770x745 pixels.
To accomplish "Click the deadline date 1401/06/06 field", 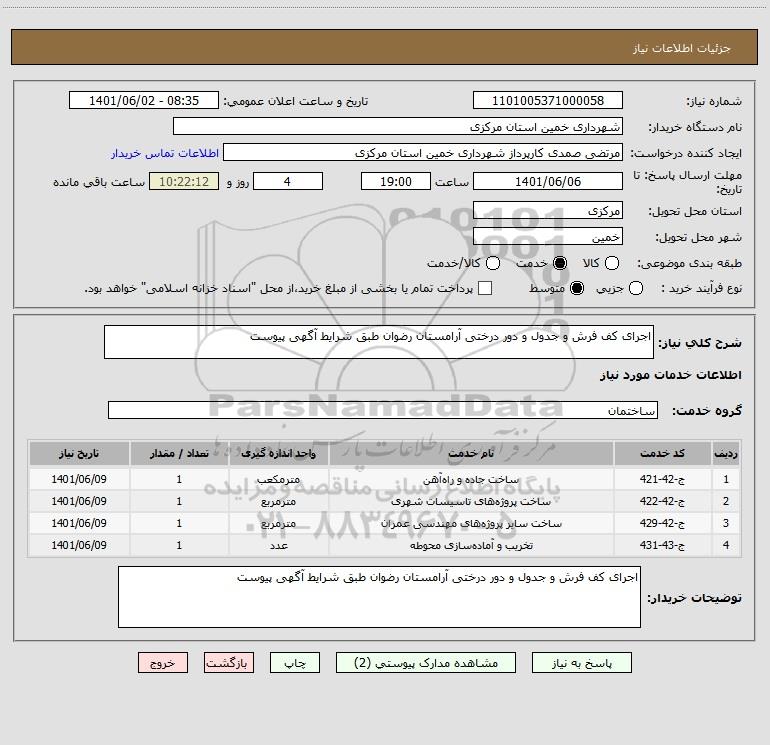I will click(x=548, y=181).
